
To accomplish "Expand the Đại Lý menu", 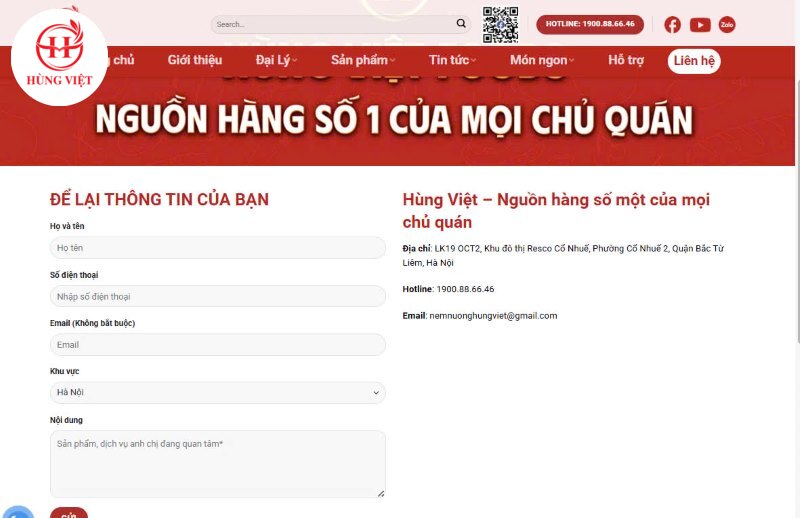I will pyautogui.click(x=276, y=60).
